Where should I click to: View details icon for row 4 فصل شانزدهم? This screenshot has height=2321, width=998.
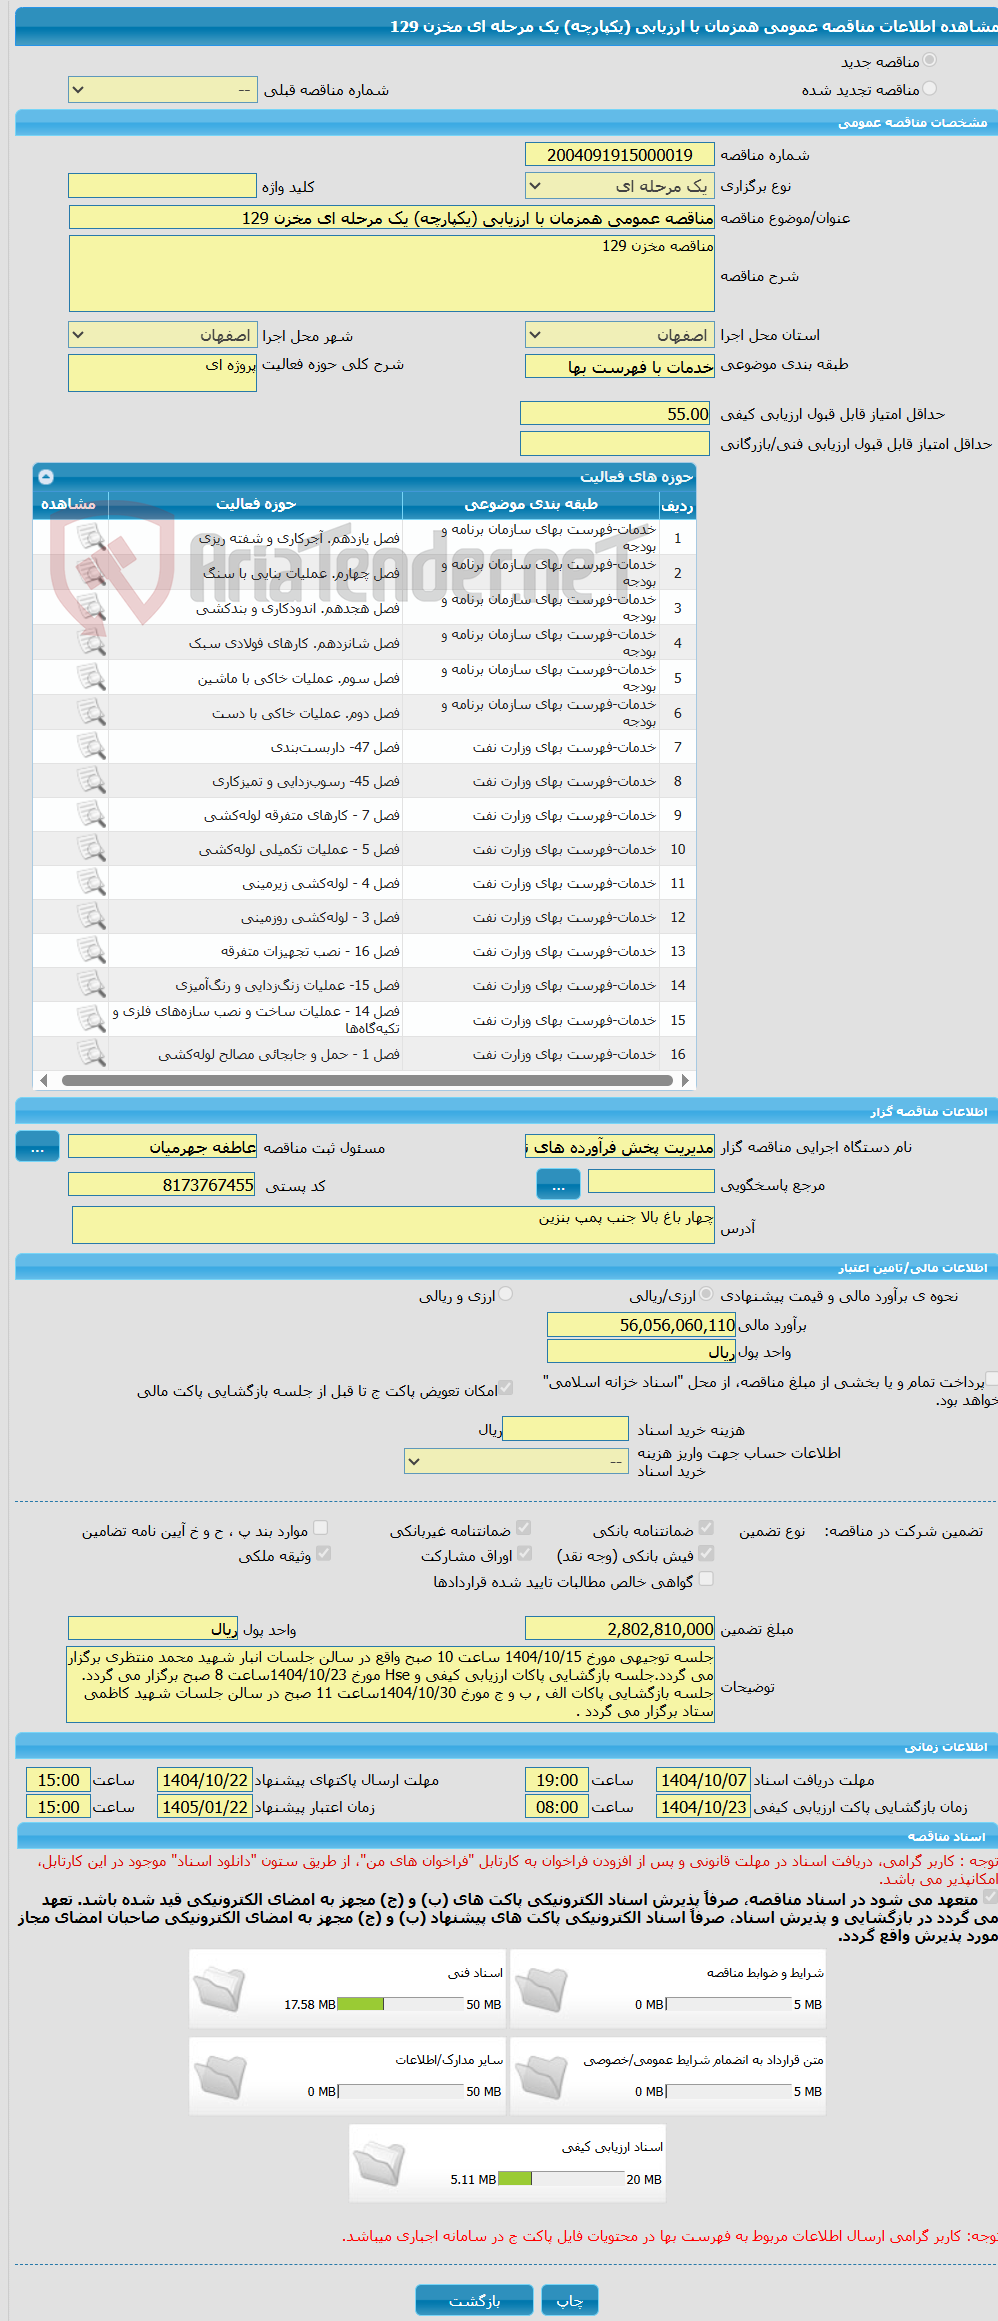click(91, 643)
